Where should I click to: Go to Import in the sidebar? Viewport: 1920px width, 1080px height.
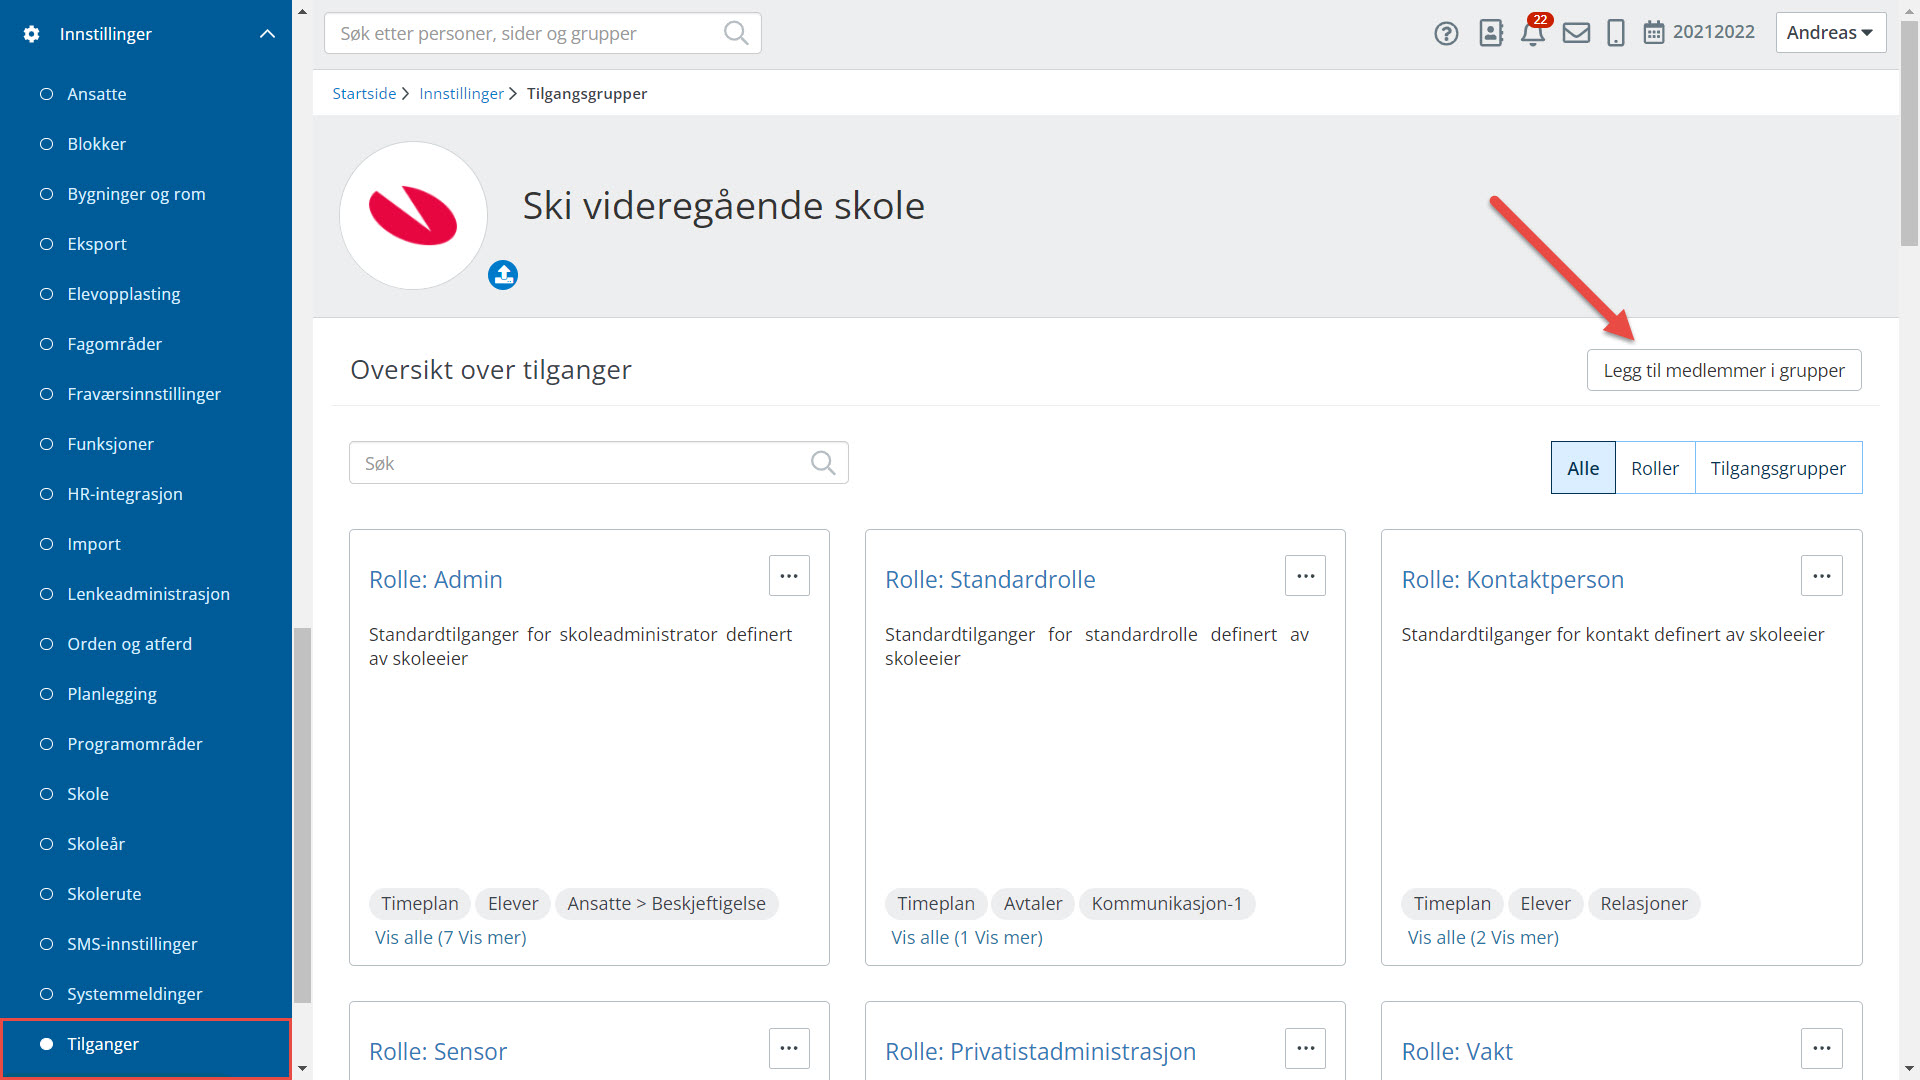point(94,544)
